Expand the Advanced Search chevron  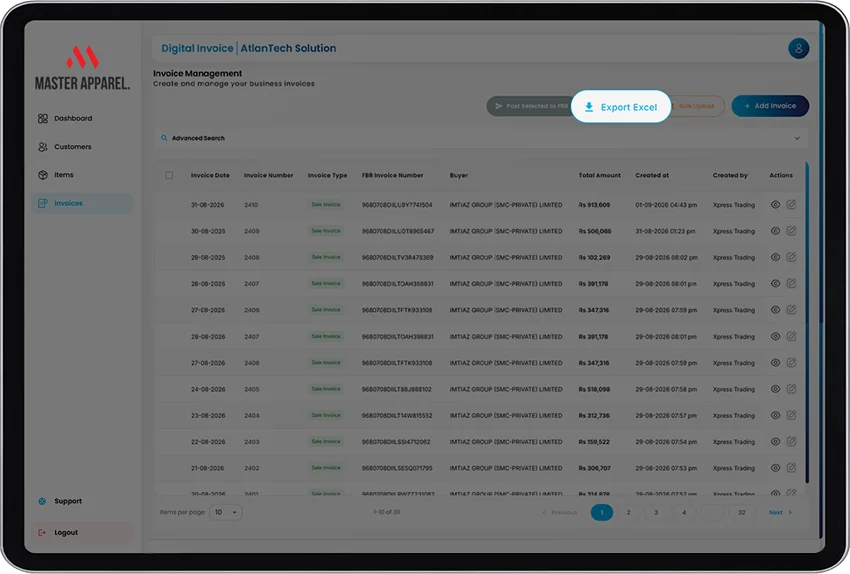[797, 138]
